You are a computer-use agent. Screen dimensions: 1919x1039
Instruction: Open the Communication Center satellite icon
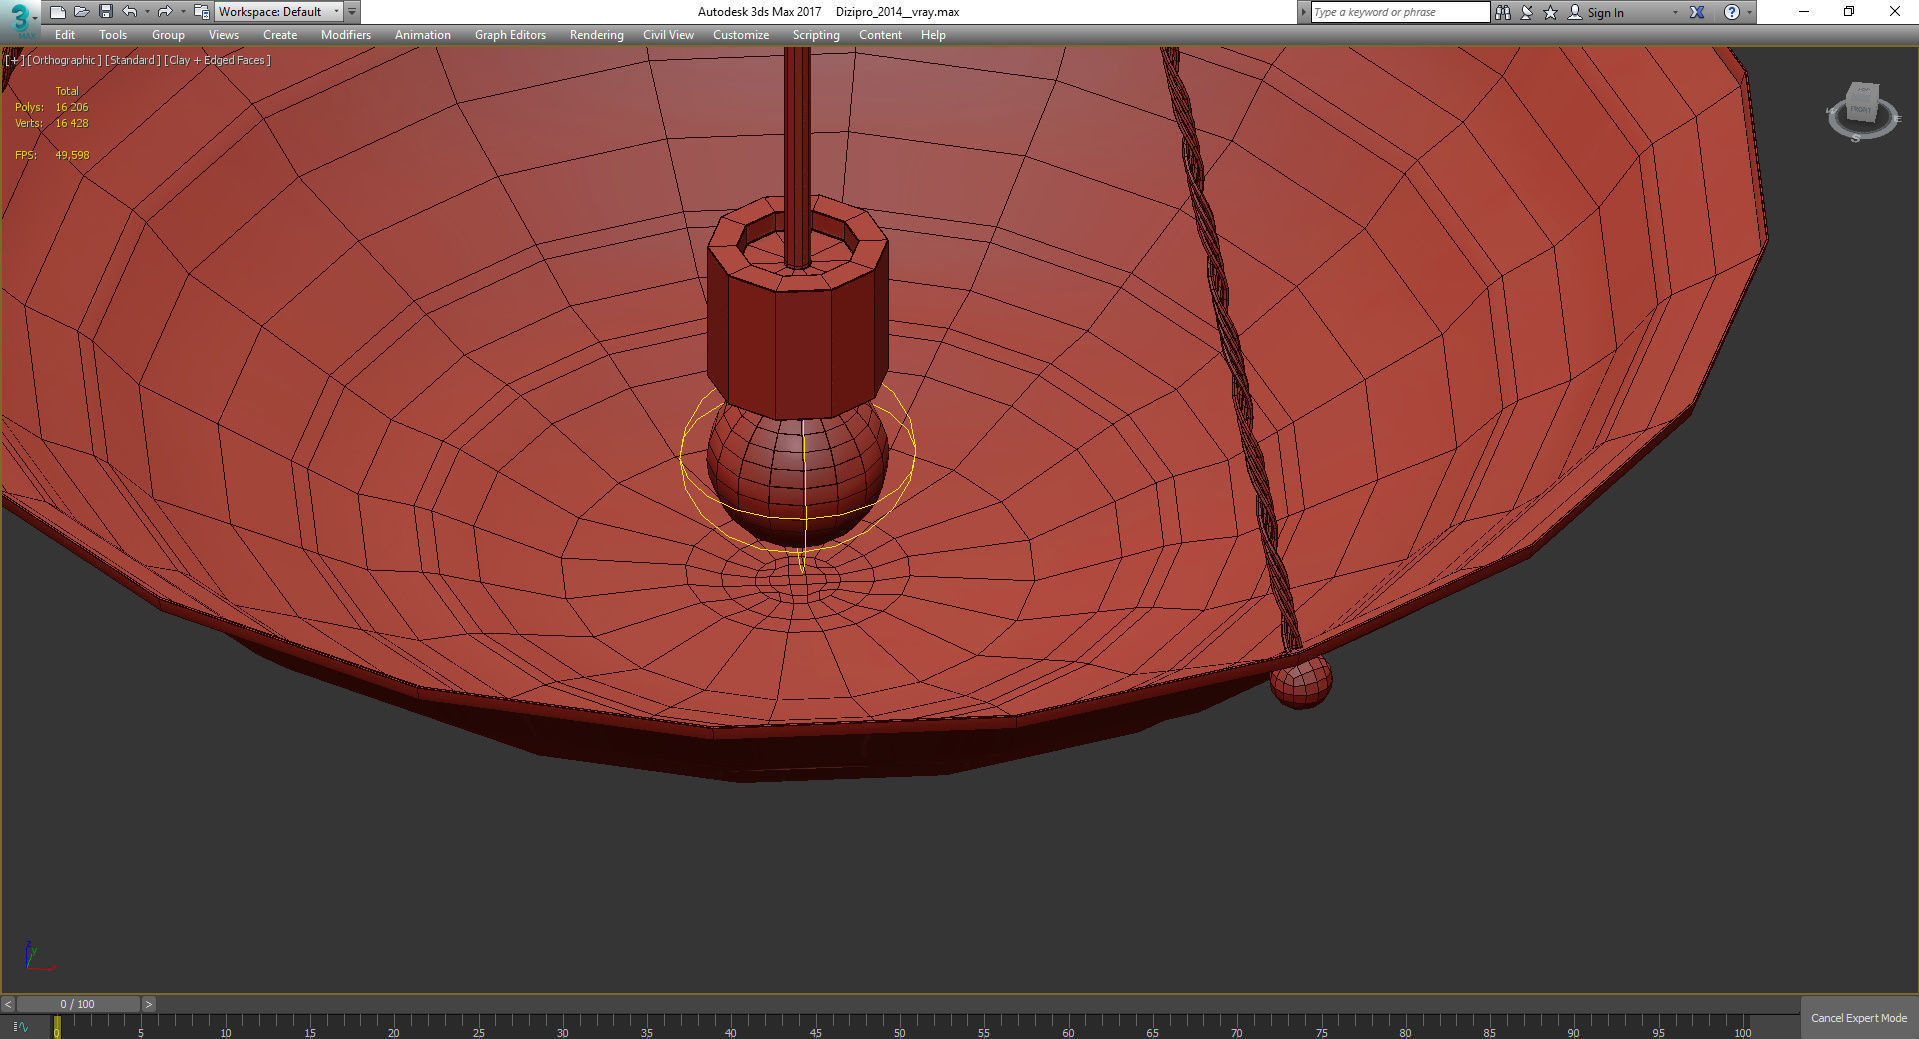pyautogui.click(x=1527, y=12)
